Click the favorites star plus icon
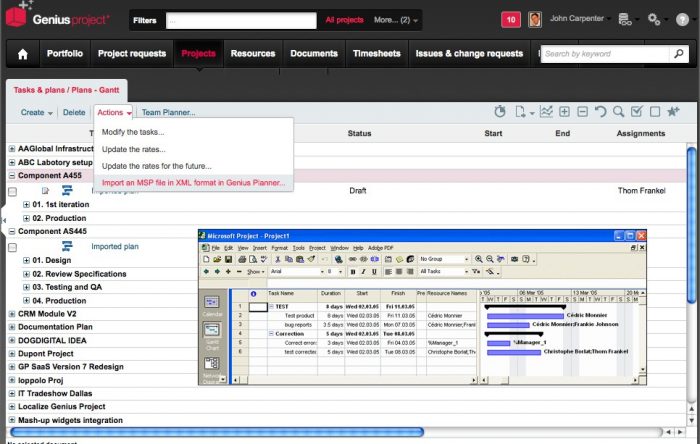The height and width of the screenshot is (444, 700). [x=673, y=112]
